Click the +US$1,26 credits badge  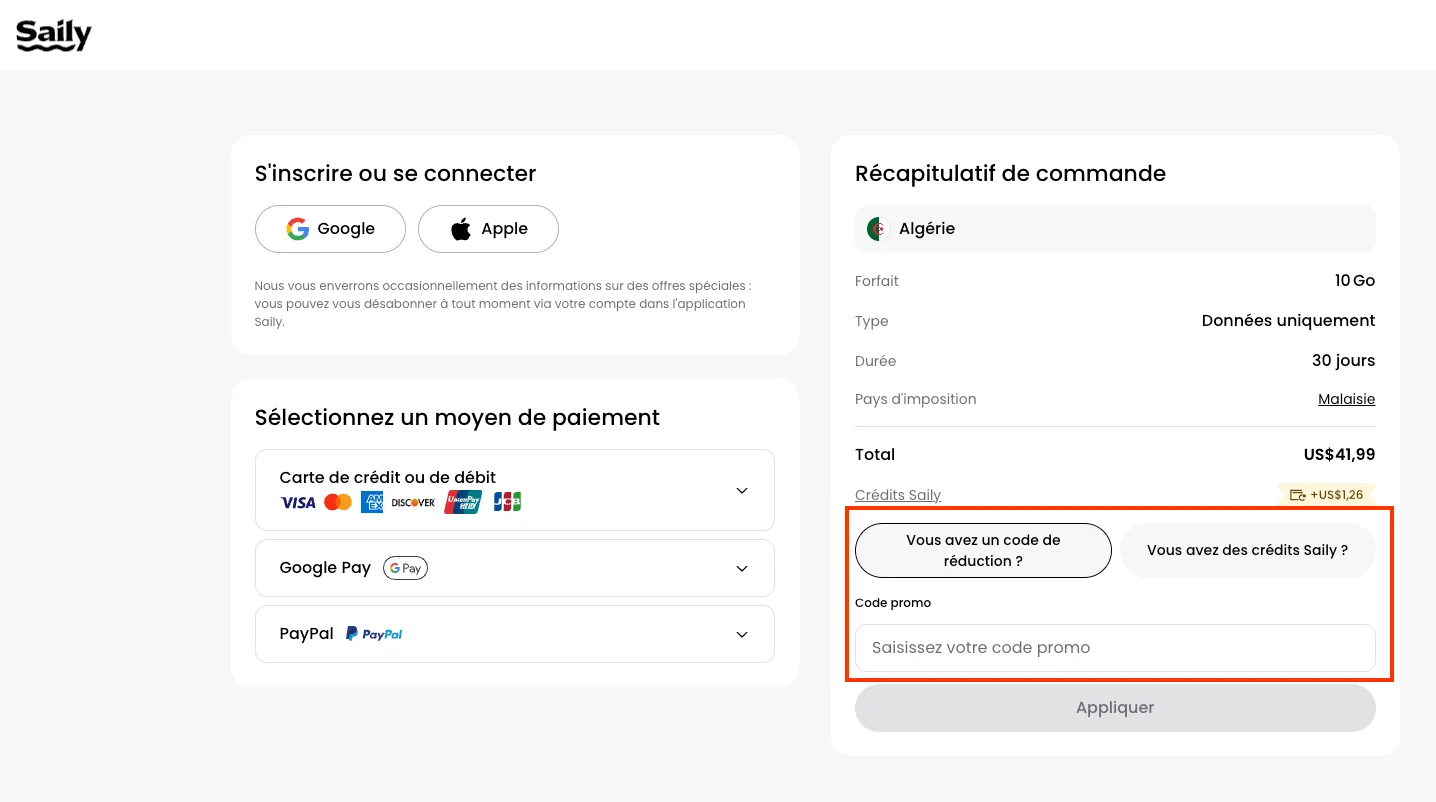(x=1327, y=494)
